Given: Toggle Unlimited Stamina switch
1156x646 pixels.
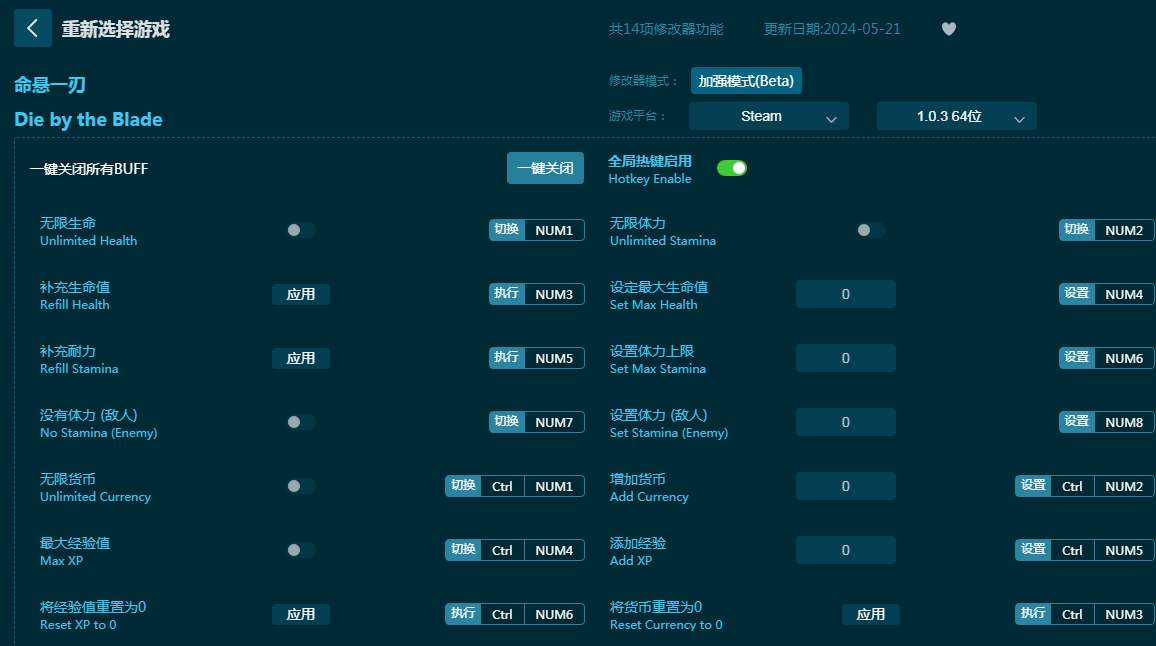Looking at the screenshot, I should click(x=871, y=230).
